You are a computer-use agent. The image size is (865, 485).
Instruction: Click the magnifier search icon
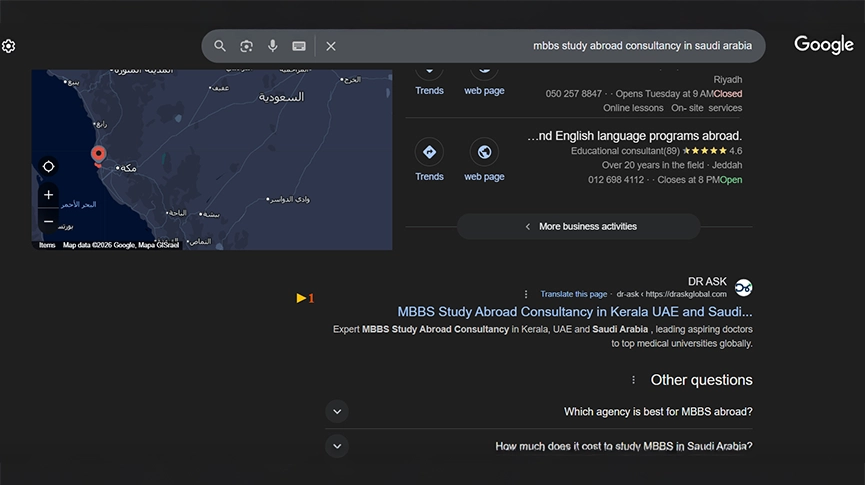[220, 46]
